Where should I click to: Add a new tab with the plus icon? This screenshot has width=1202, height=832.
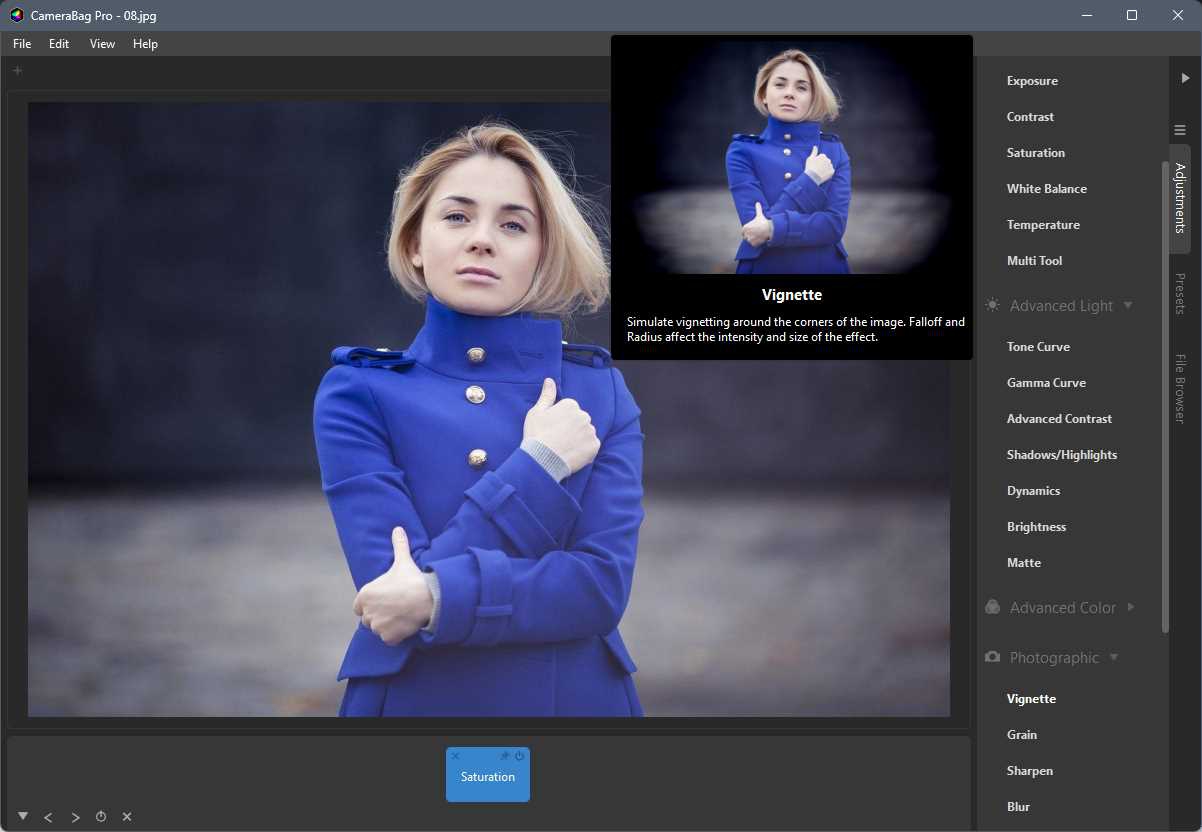pos(17,70)
